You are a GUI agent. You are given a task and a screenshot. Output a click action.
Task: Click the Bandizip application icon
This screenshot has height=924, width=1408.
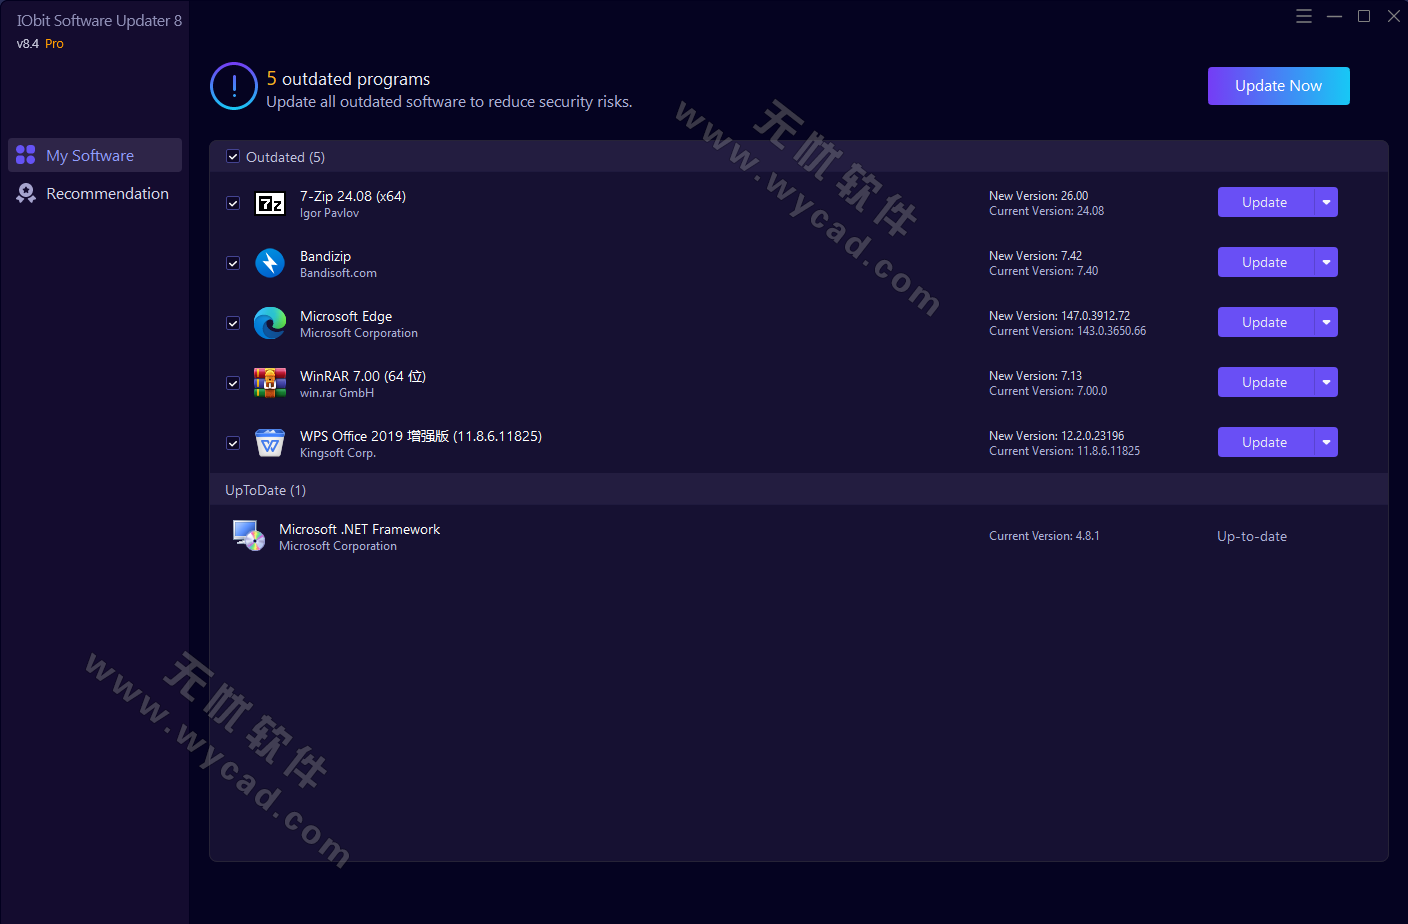(x=270, y=263)
